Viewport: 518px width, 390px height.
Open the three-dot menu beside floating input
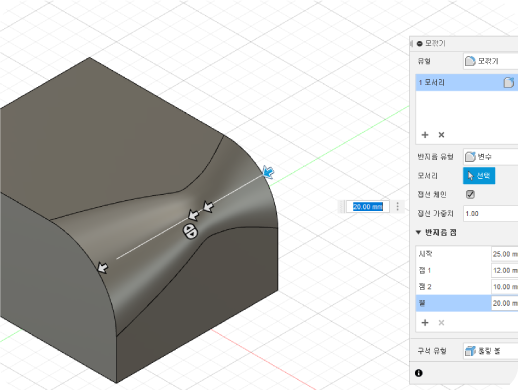[x=398, y=207]
